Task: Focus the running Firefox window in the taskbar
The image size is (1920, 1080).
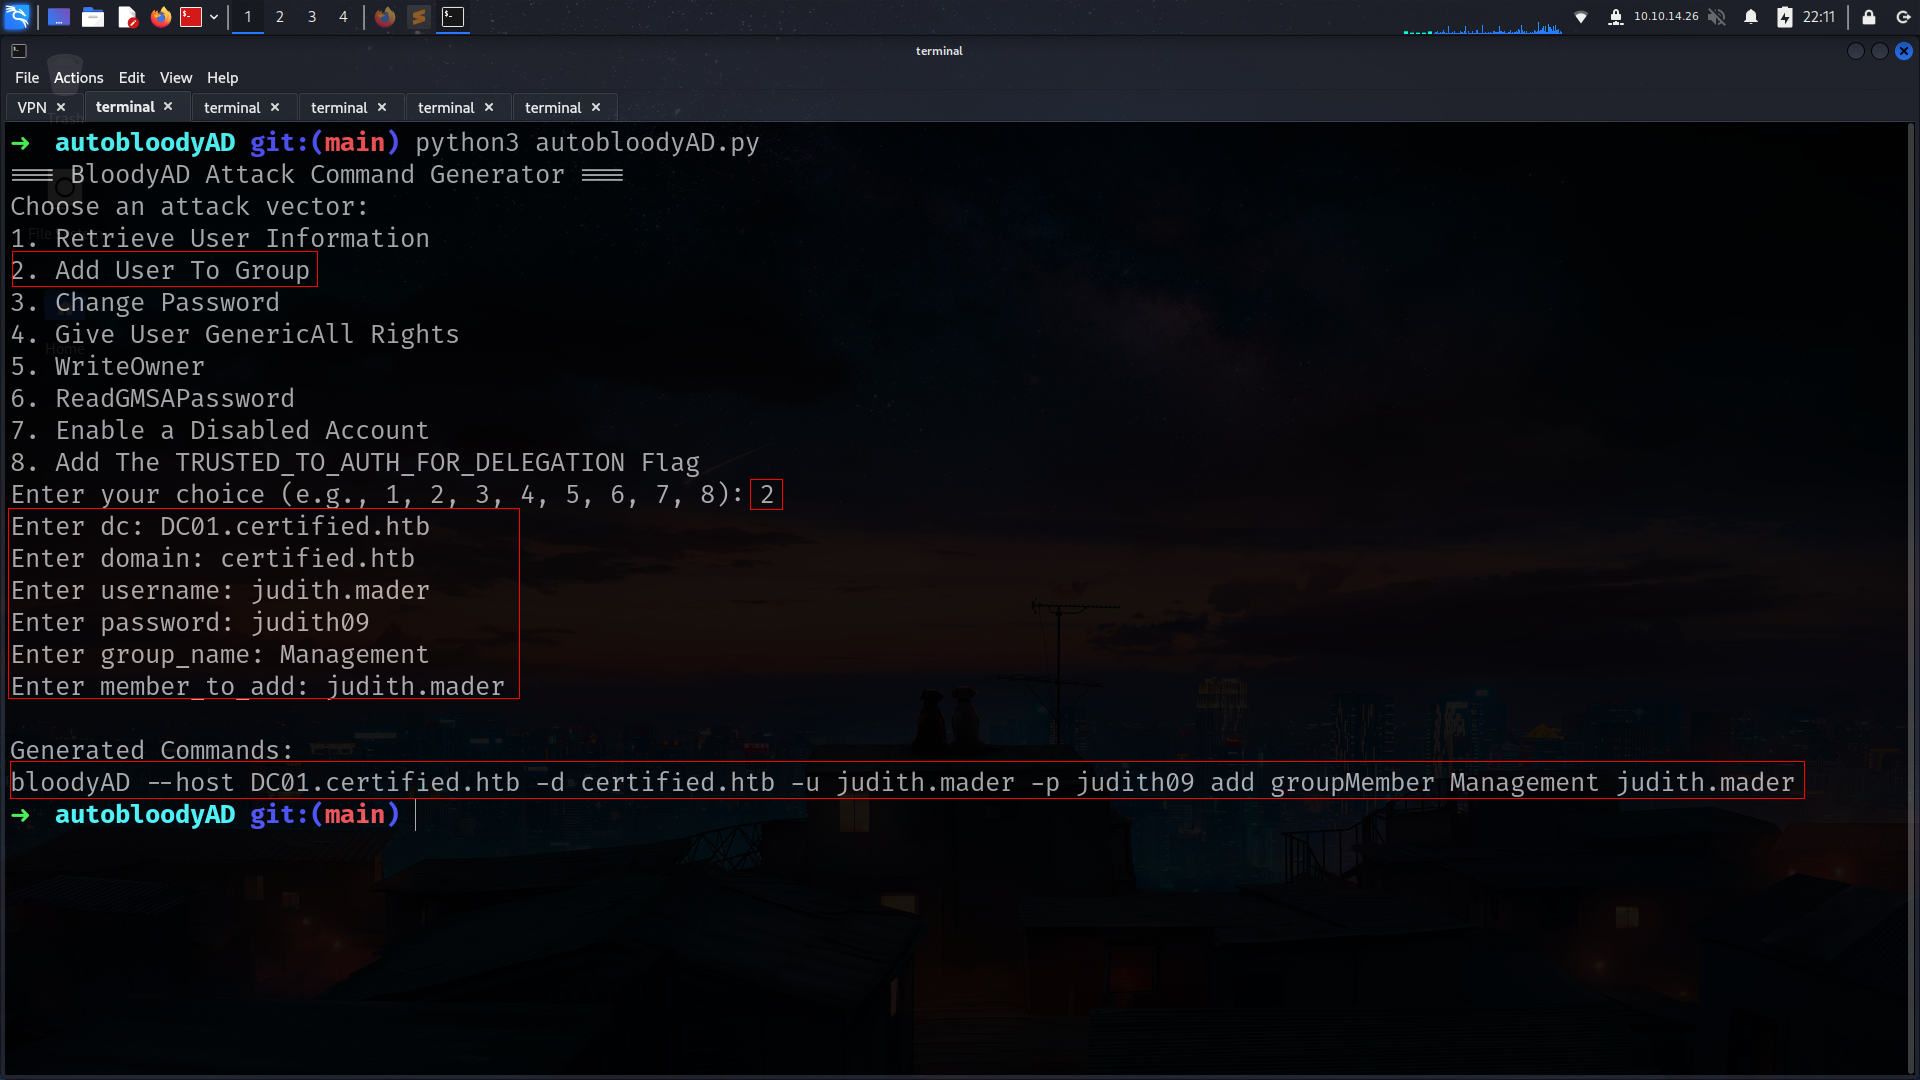Action: 385,17
